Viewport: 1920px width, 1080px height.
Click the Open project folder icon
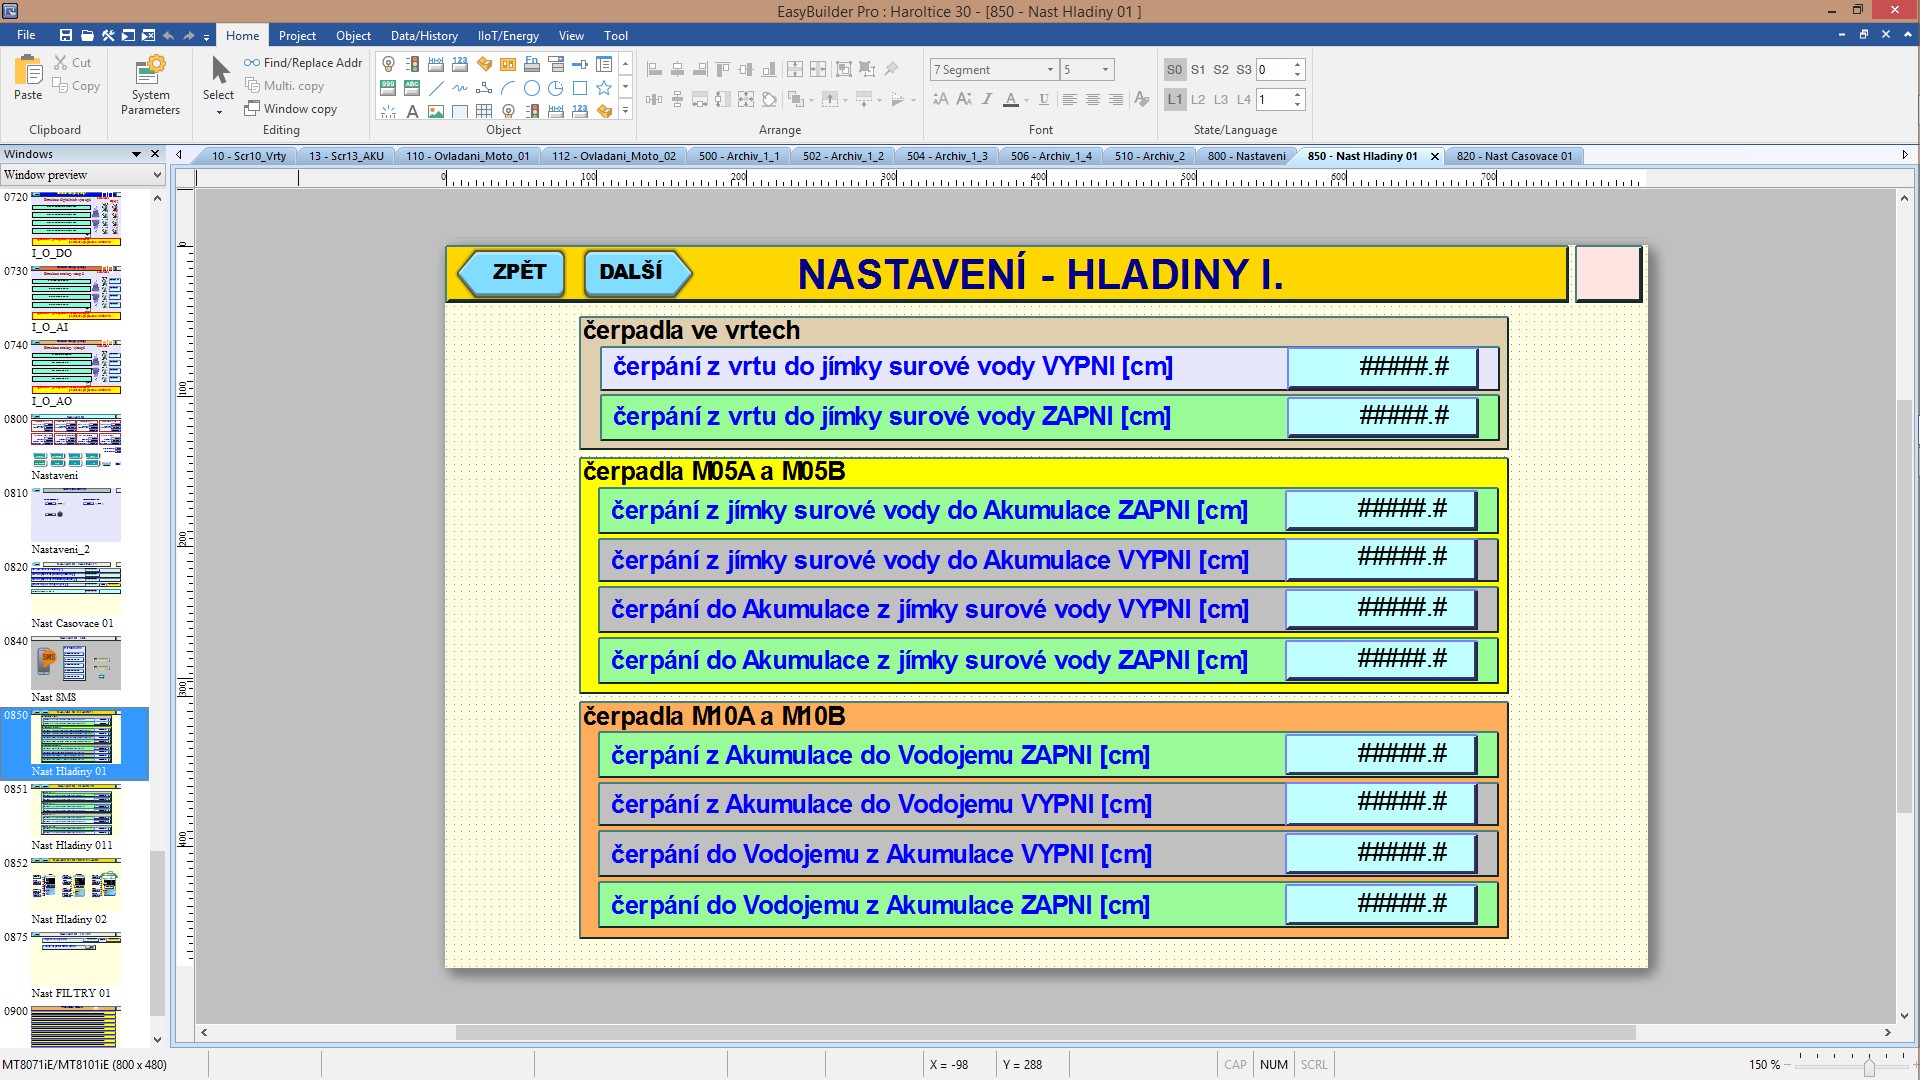87,35
